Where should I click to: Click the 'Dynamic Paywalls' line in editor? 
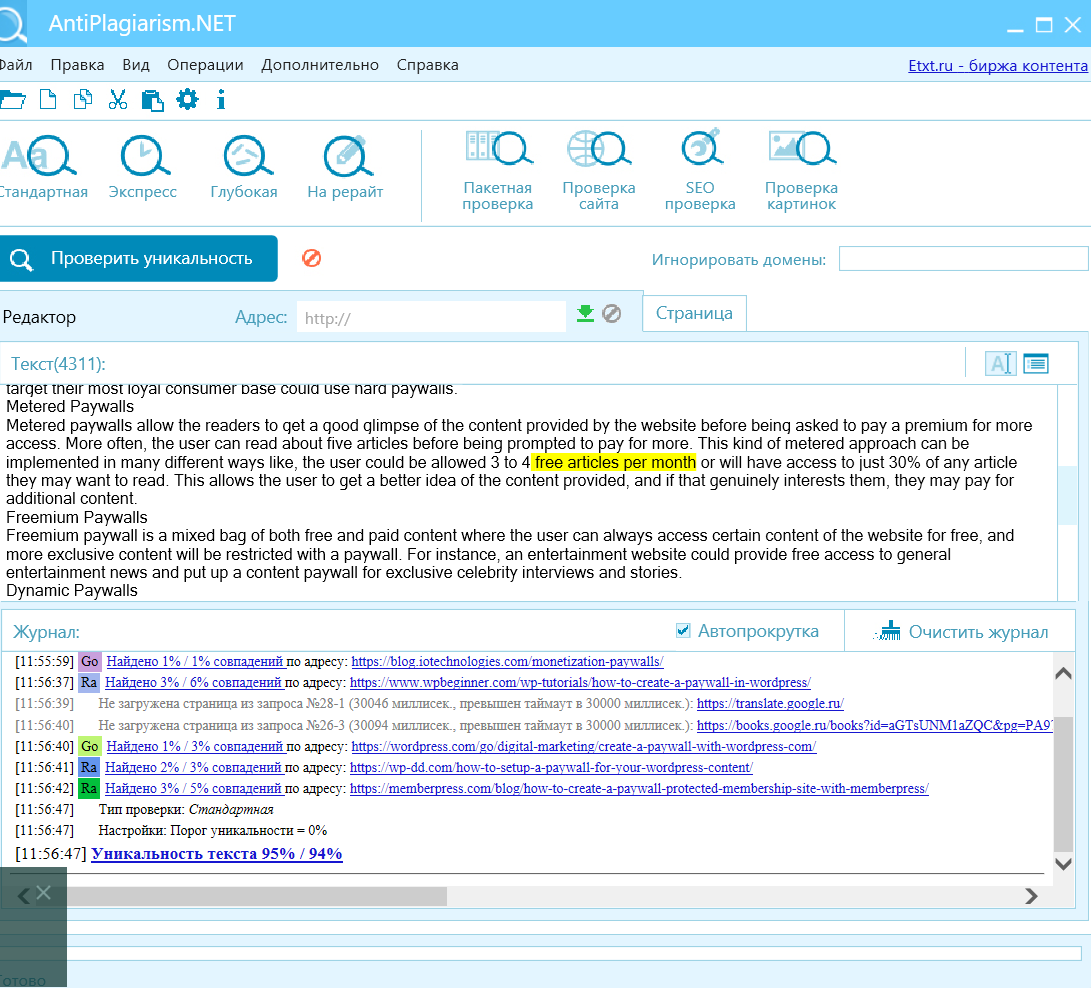[x=72, y=591]
